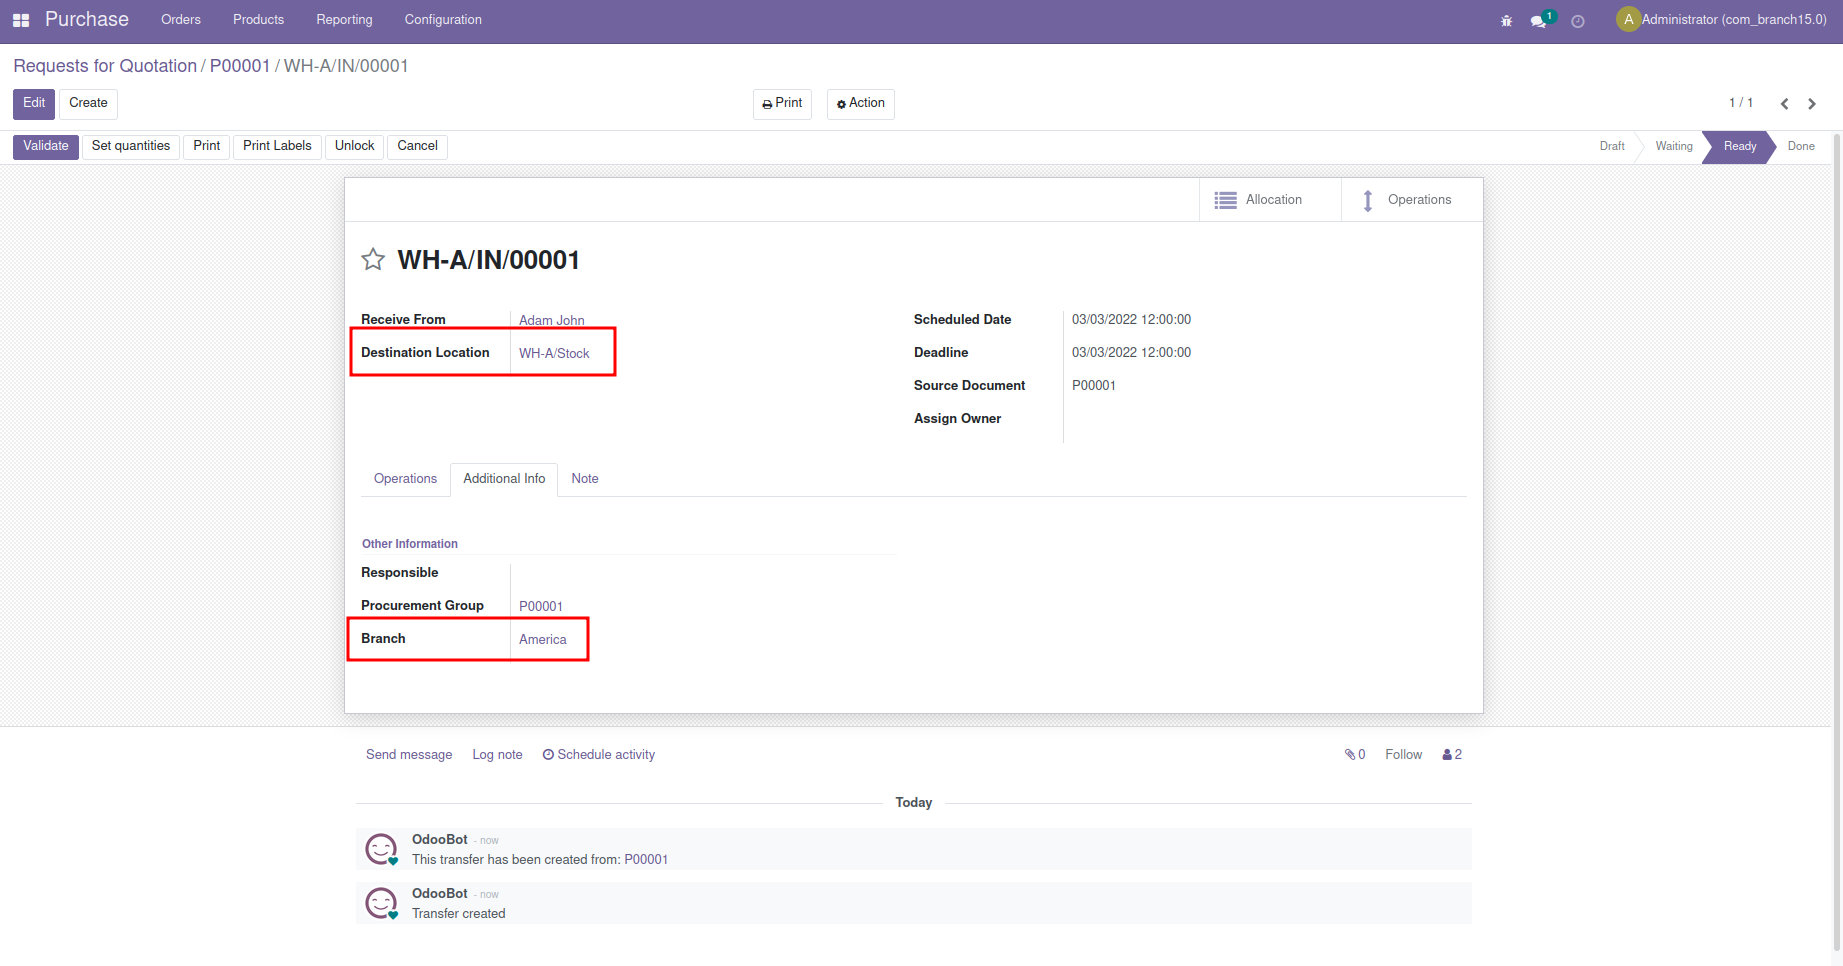This screenshot has height=966, width=1843.
Task: Click the vertical page scrollbar
Action: [x=1837, y=540]
